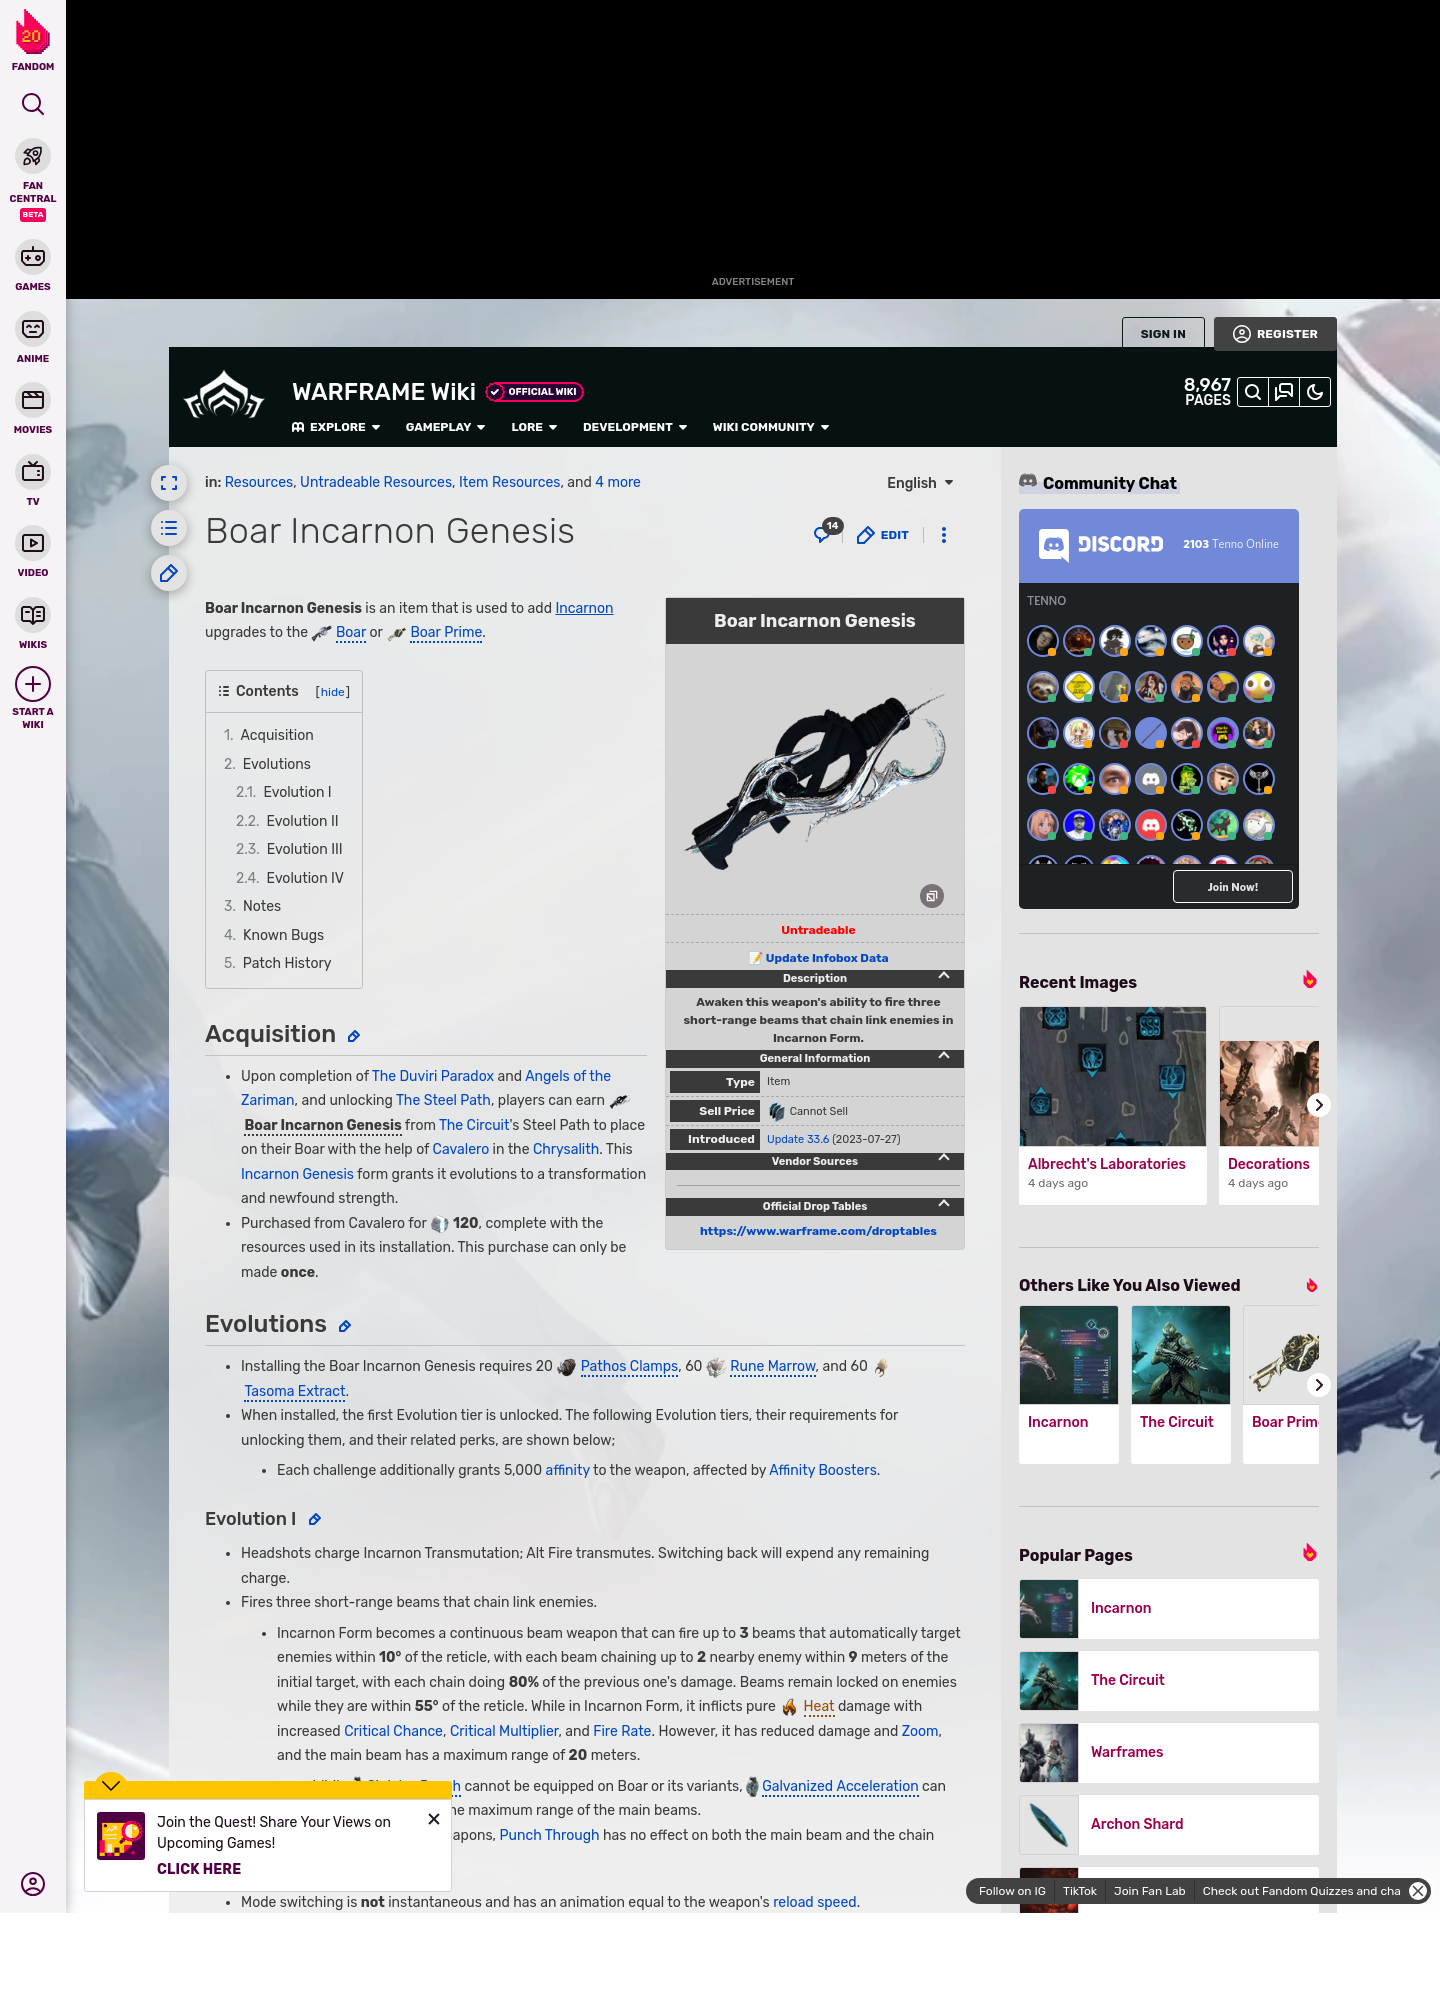Viewport: 1440px width, 2000px height.
Task: Open the Pathos Clamps link
Action: click(629, 1366)
